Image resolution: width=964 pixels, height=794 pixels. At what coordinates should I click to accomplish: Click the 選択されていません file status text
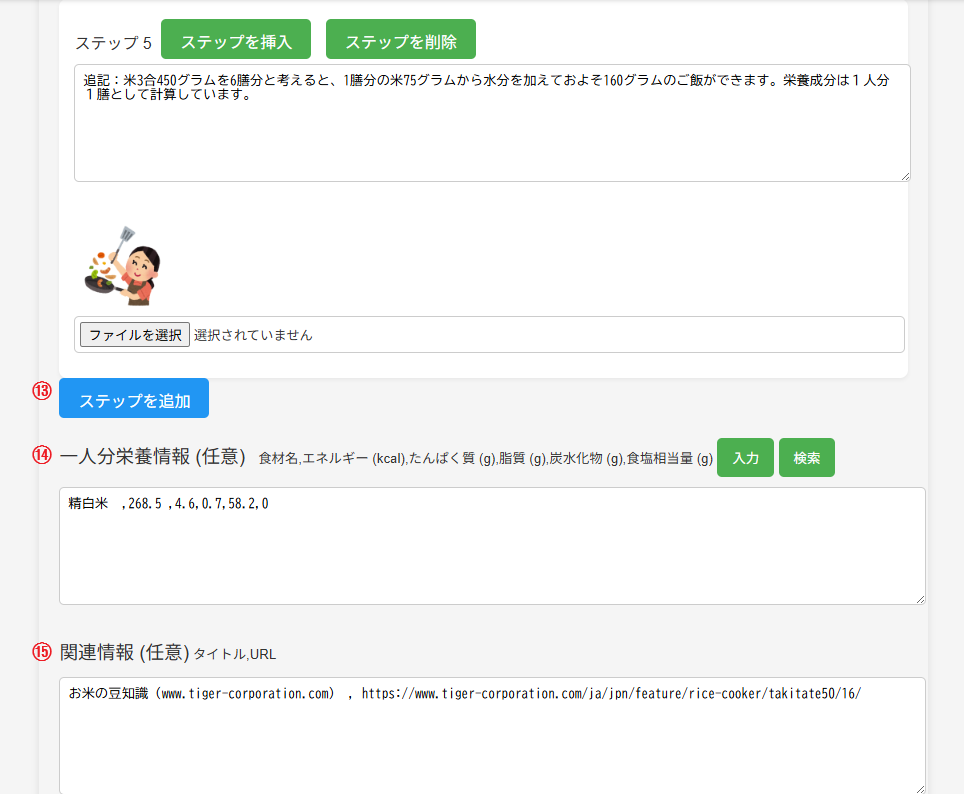click(x=253, y=335)
